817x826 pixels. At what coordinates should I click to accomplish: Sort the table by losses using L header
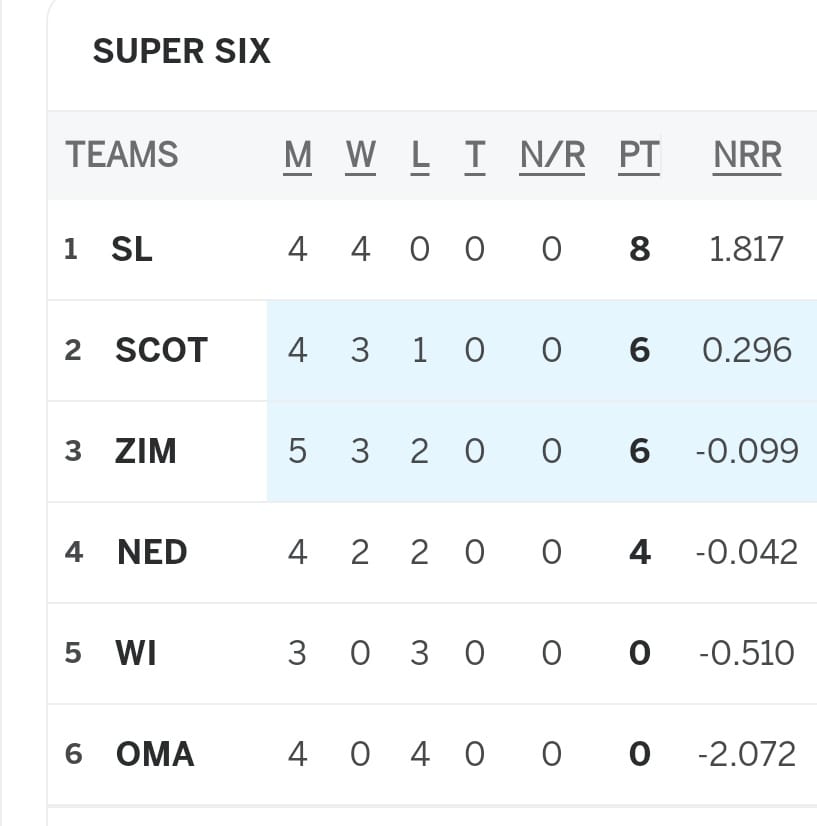[x=420, y=155]
